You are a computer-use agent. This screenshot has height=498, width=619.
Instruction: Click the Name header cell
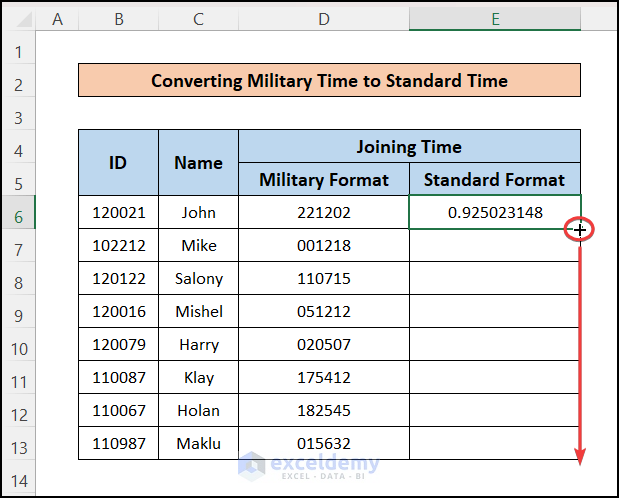click(198, 162)
